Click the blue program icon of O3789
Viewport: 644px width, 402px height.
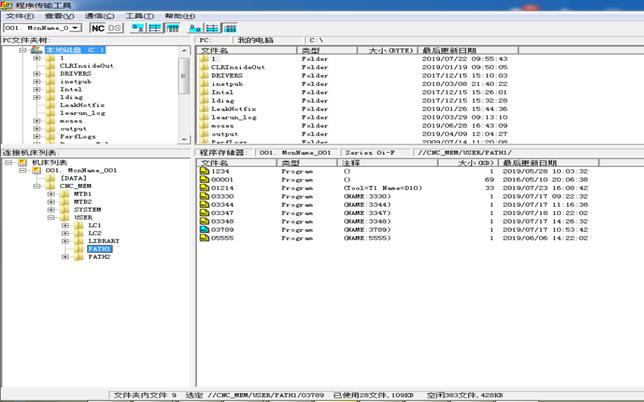[204, 230]
